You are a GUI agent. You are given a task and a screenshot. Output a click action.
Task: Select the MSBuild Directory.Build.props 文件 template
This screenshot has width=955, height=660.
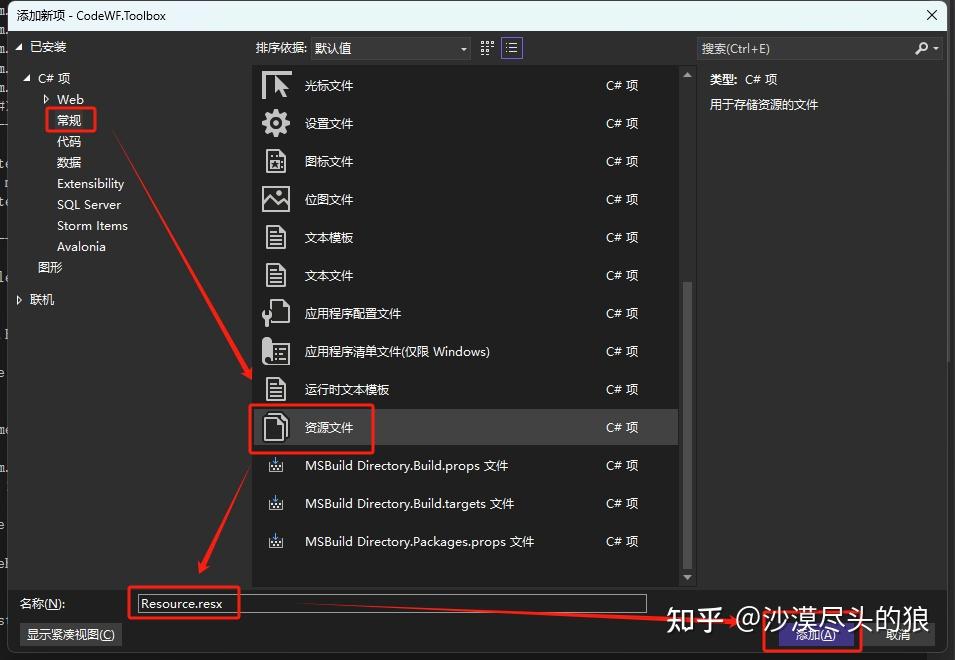400,465
